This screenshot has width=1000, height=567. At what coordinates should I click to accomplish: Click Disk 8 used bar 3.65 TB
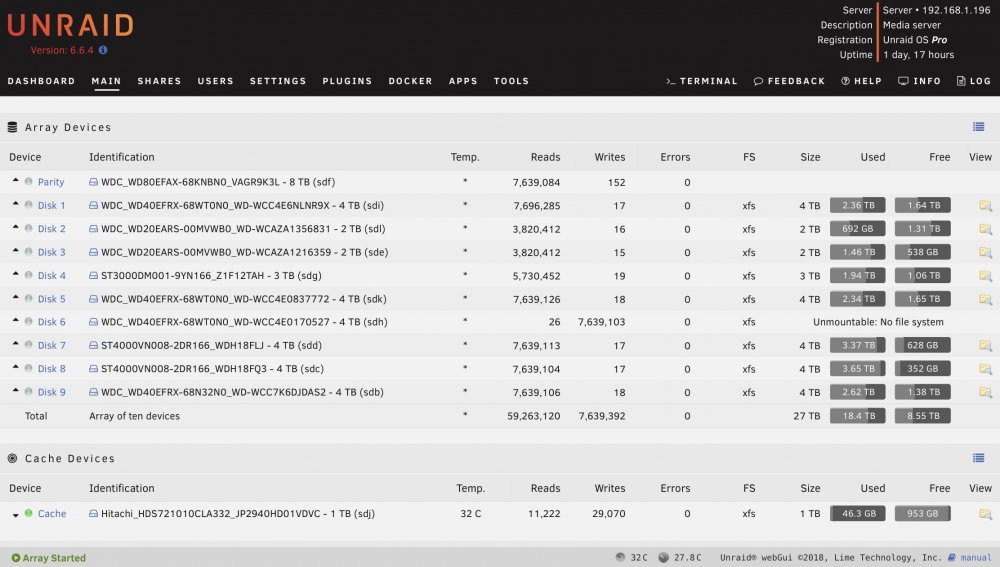point(857,369)
